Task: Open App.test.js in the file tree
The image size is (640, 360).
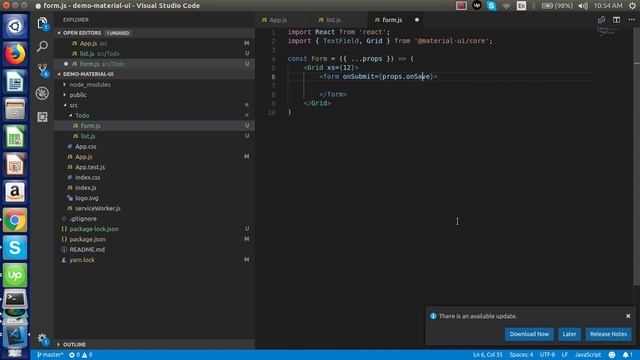Action: (154, 167)
